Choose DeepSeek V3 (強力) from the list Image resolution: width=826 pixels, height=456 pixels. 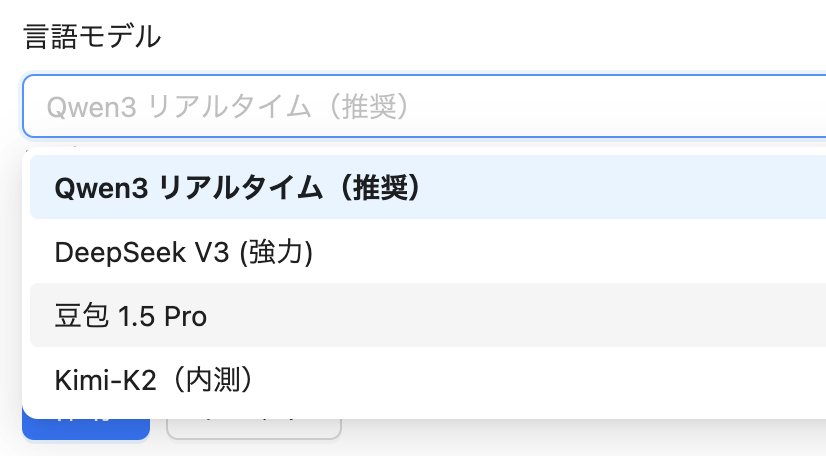tap(428, 251)
